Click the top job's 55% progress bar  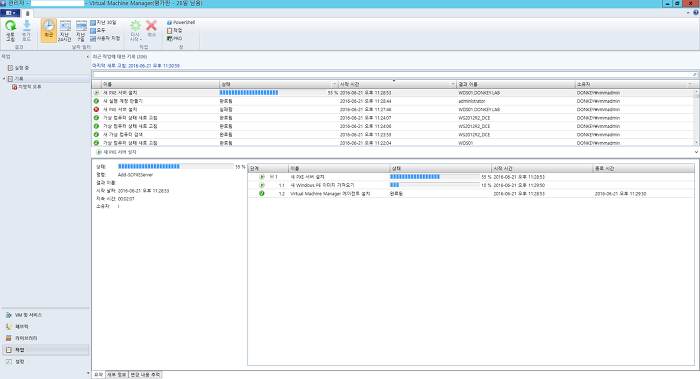coord(273,93)
